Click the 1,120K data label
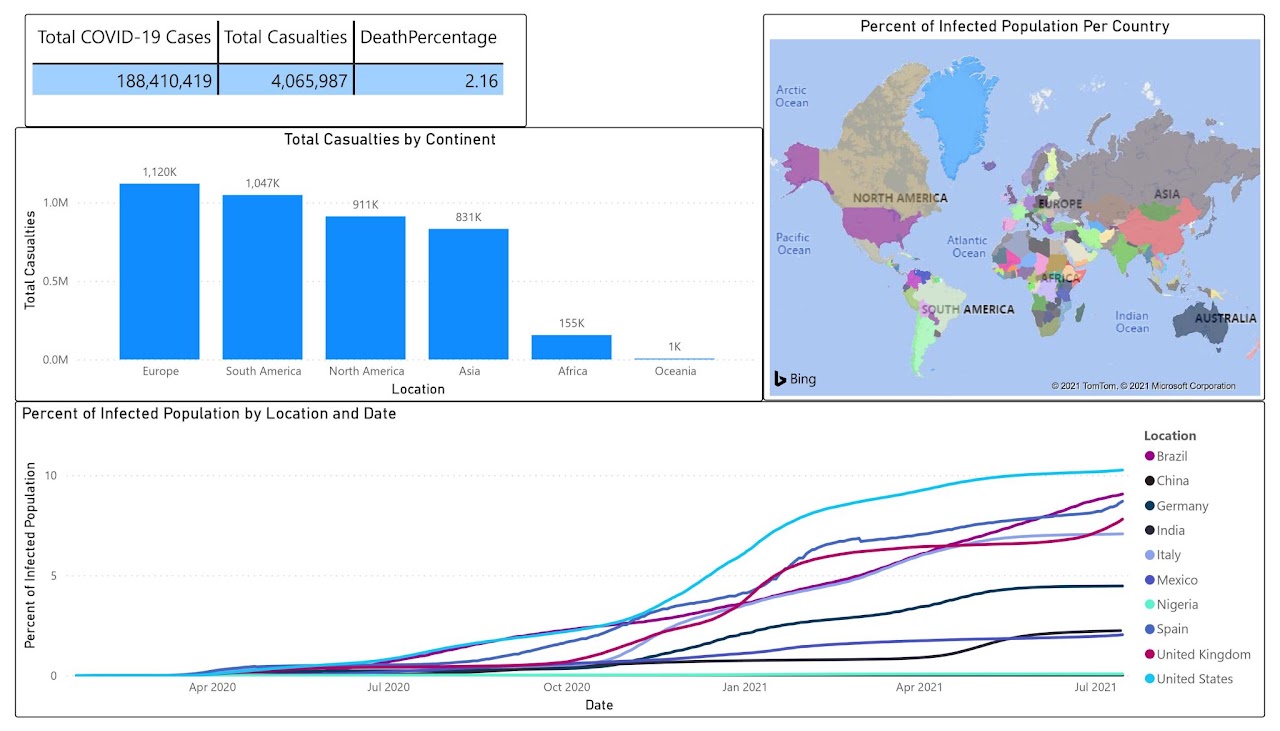 [160, 173]
